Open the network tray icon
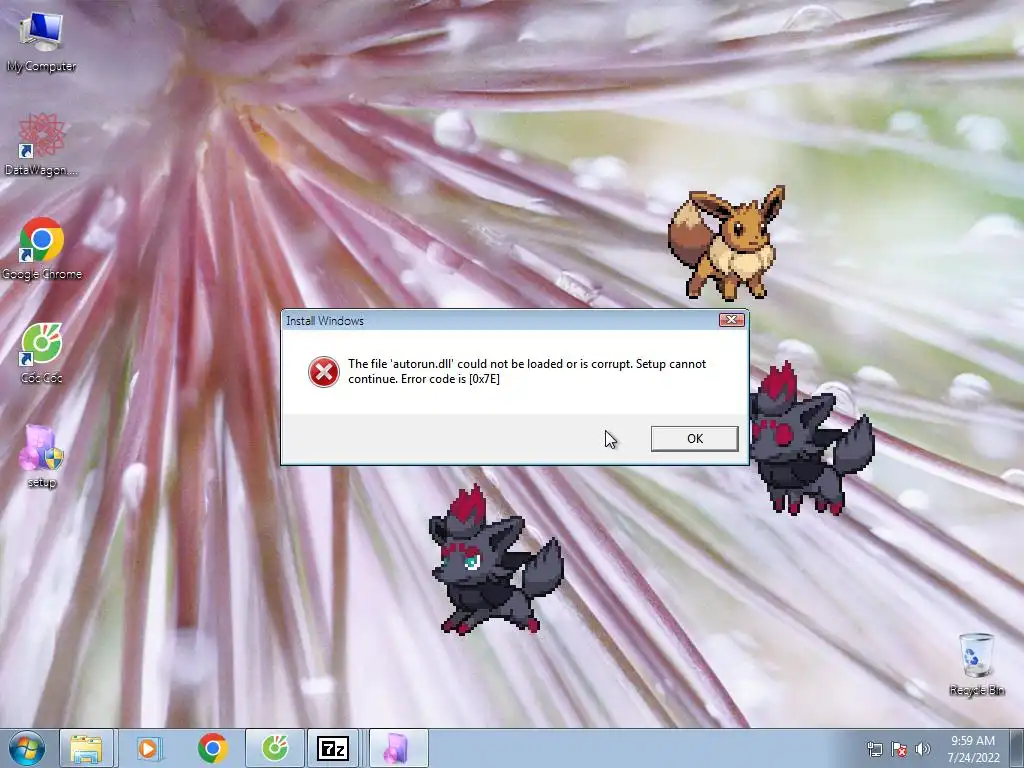 click(x=874, y=749)
